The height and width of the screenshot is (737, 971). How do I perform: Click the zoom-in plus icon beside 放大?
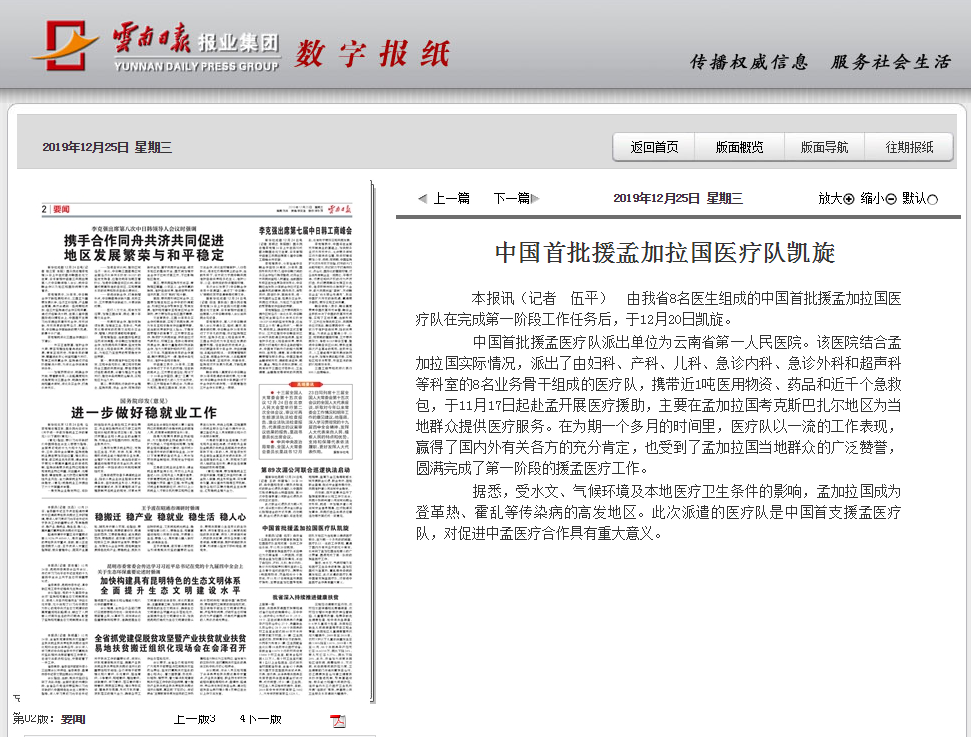coord(849,199)
